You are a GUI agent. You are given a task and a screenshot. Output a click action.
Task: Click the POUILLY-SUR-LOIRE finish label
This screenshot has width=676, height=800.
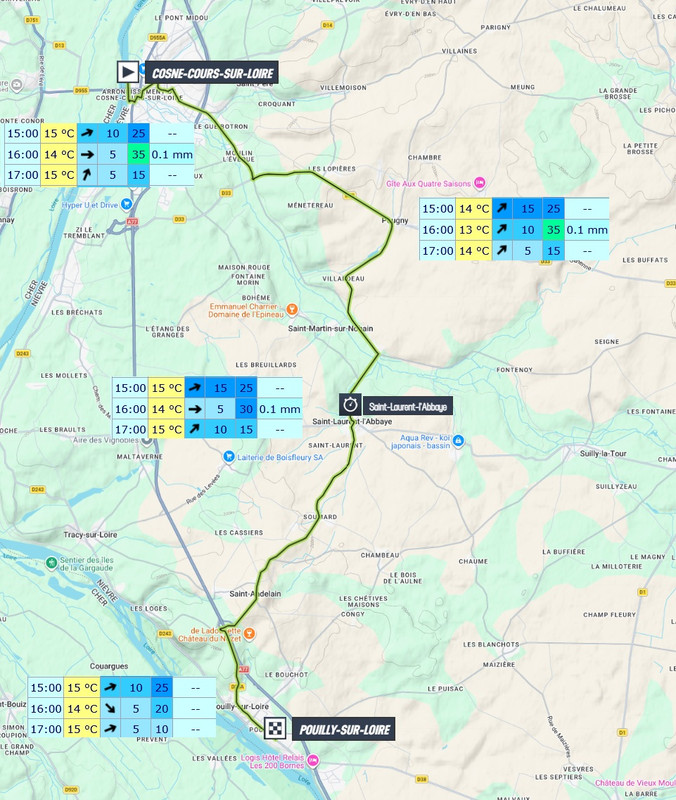344,730
